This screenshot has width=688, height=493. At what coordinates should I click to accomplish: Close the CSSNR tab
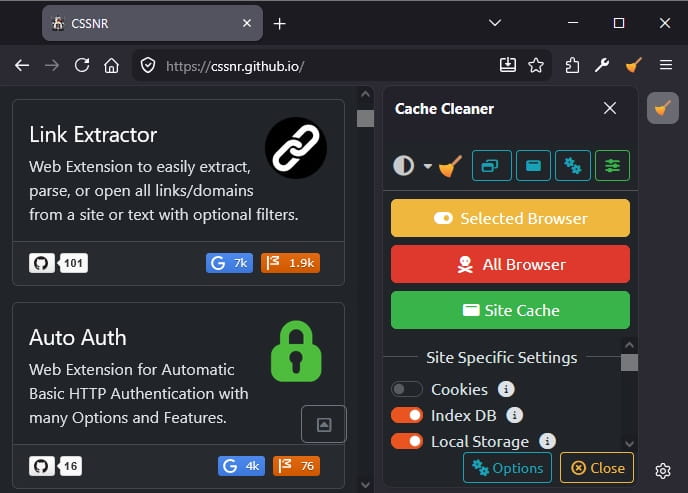[x=247, y=23]
